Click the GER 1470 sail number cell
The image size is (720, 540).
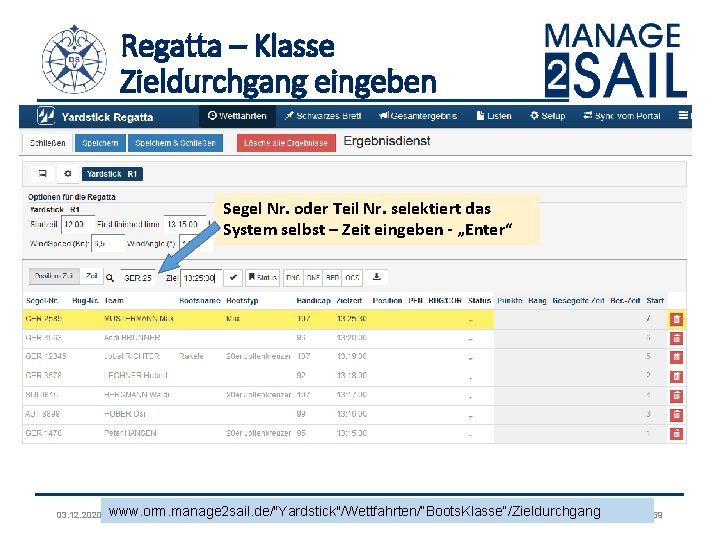[43, 433]
